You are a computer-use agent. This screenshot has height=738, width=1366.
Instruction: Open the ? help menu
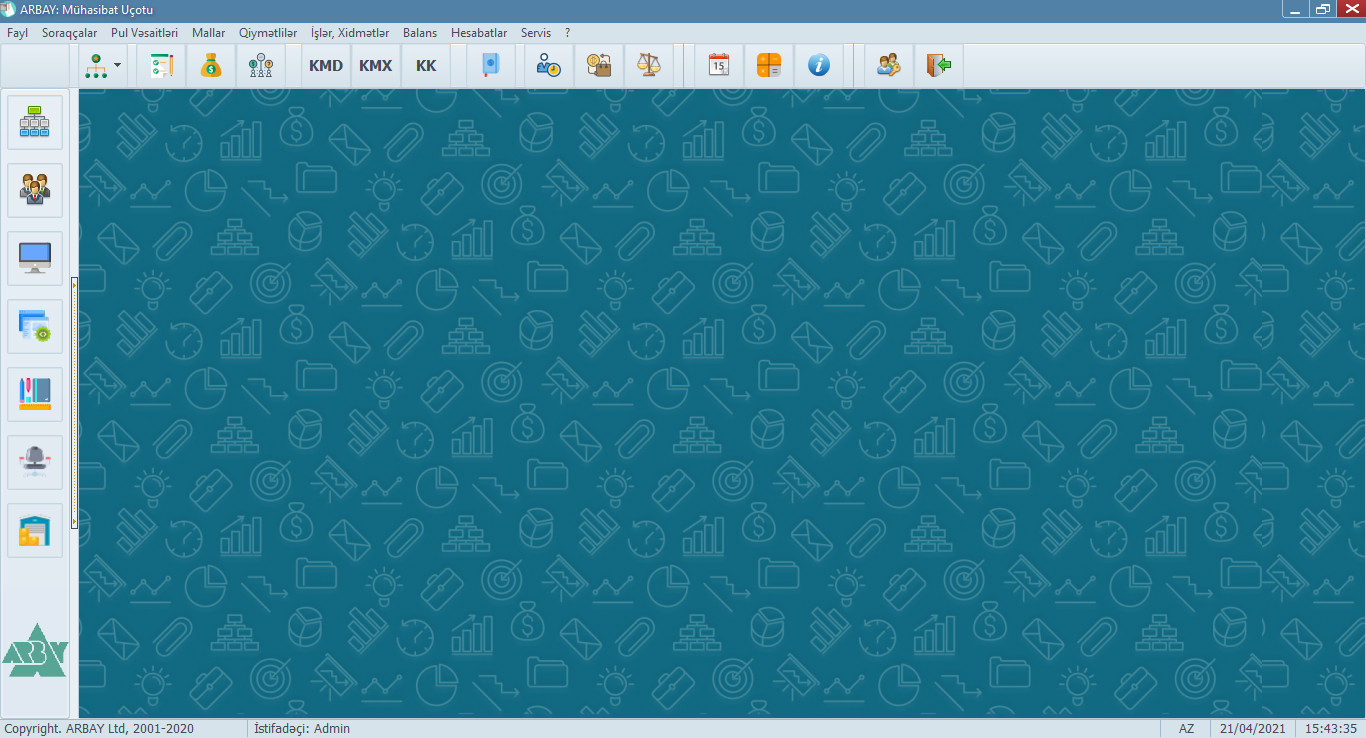pyautogui.click(x=567, y=33)
